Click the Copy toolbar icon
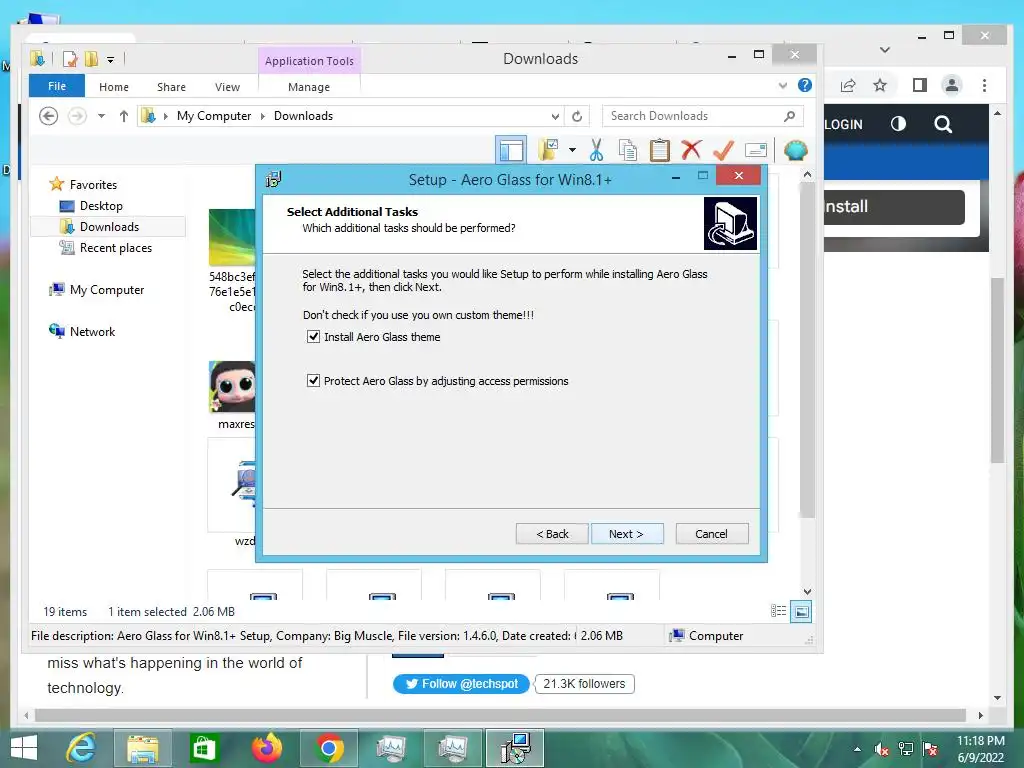Screen dimensions: 1024x768 pyautogui.click(x=628, y=150)
